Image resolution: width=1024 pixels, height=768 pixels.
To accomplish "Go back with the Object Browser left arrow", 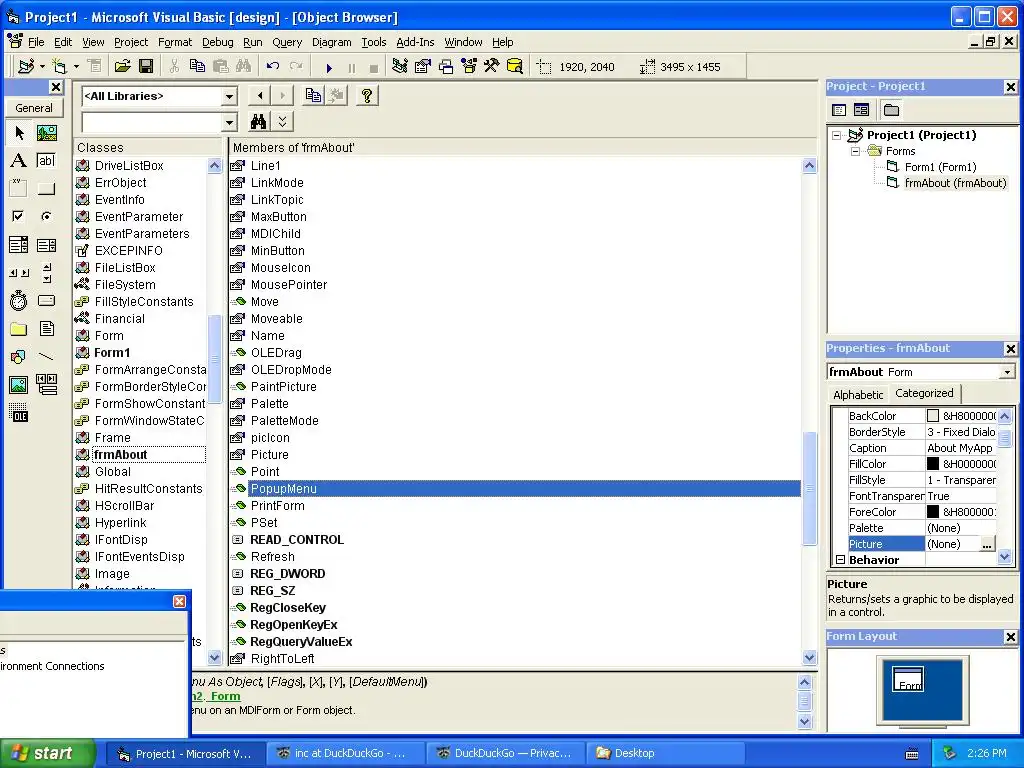I will coord(260,96).
